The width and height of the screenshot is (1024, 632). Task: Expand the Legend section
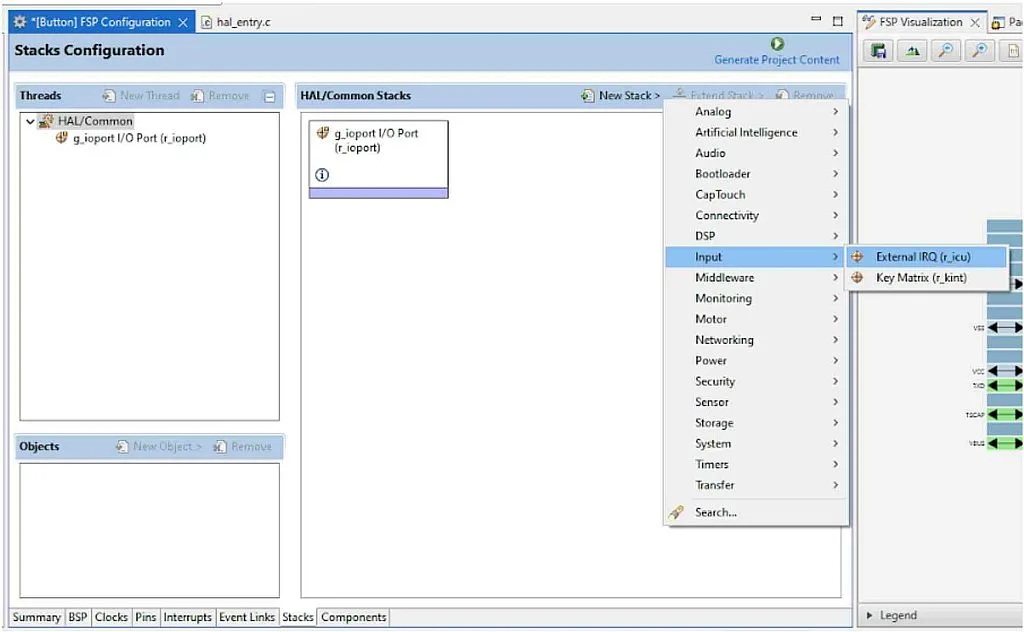(x=870, y=616)
